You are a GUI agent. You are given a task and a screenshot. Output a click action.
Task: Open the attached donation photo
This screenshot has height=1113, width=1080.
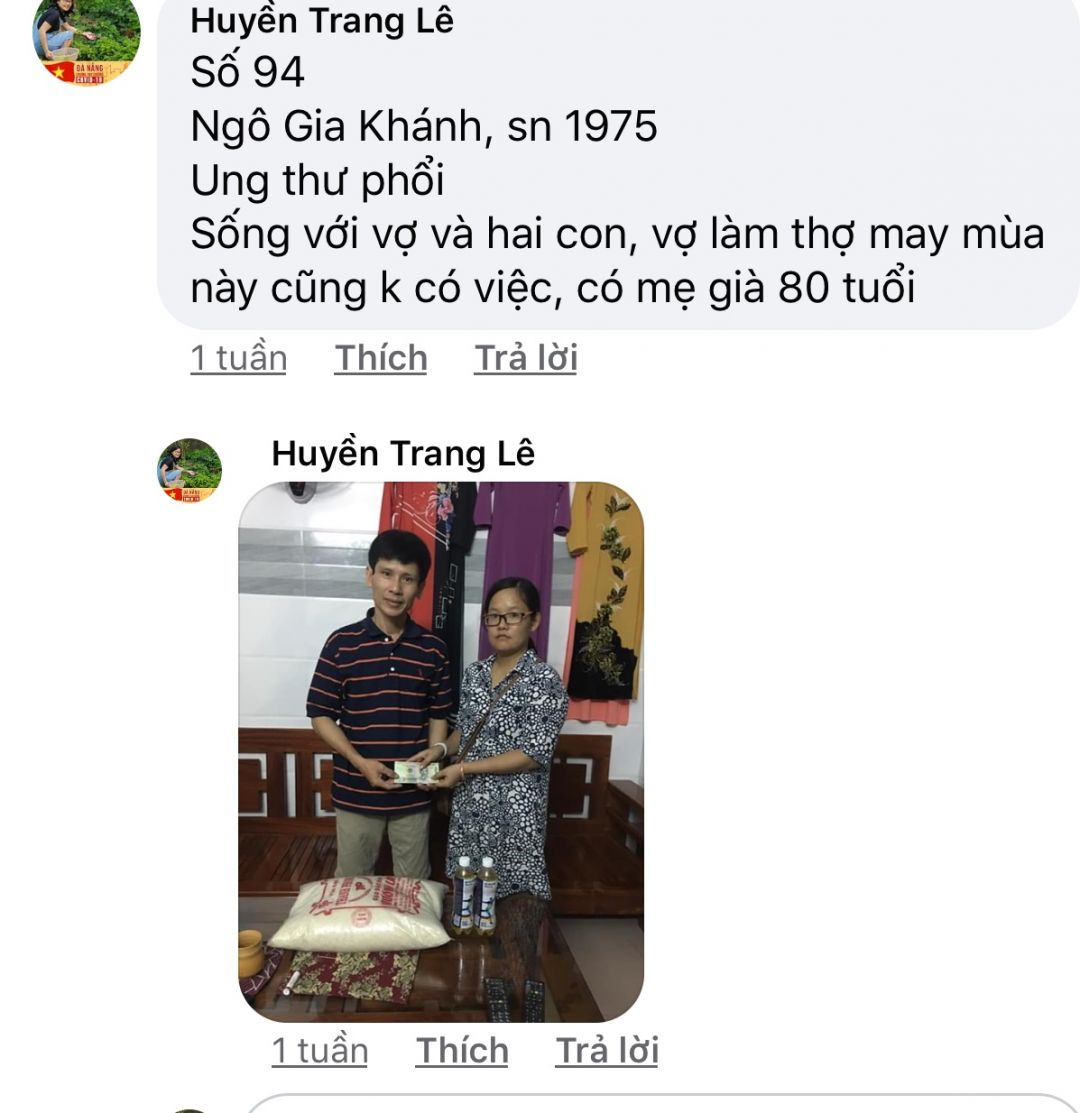(441, 752)
